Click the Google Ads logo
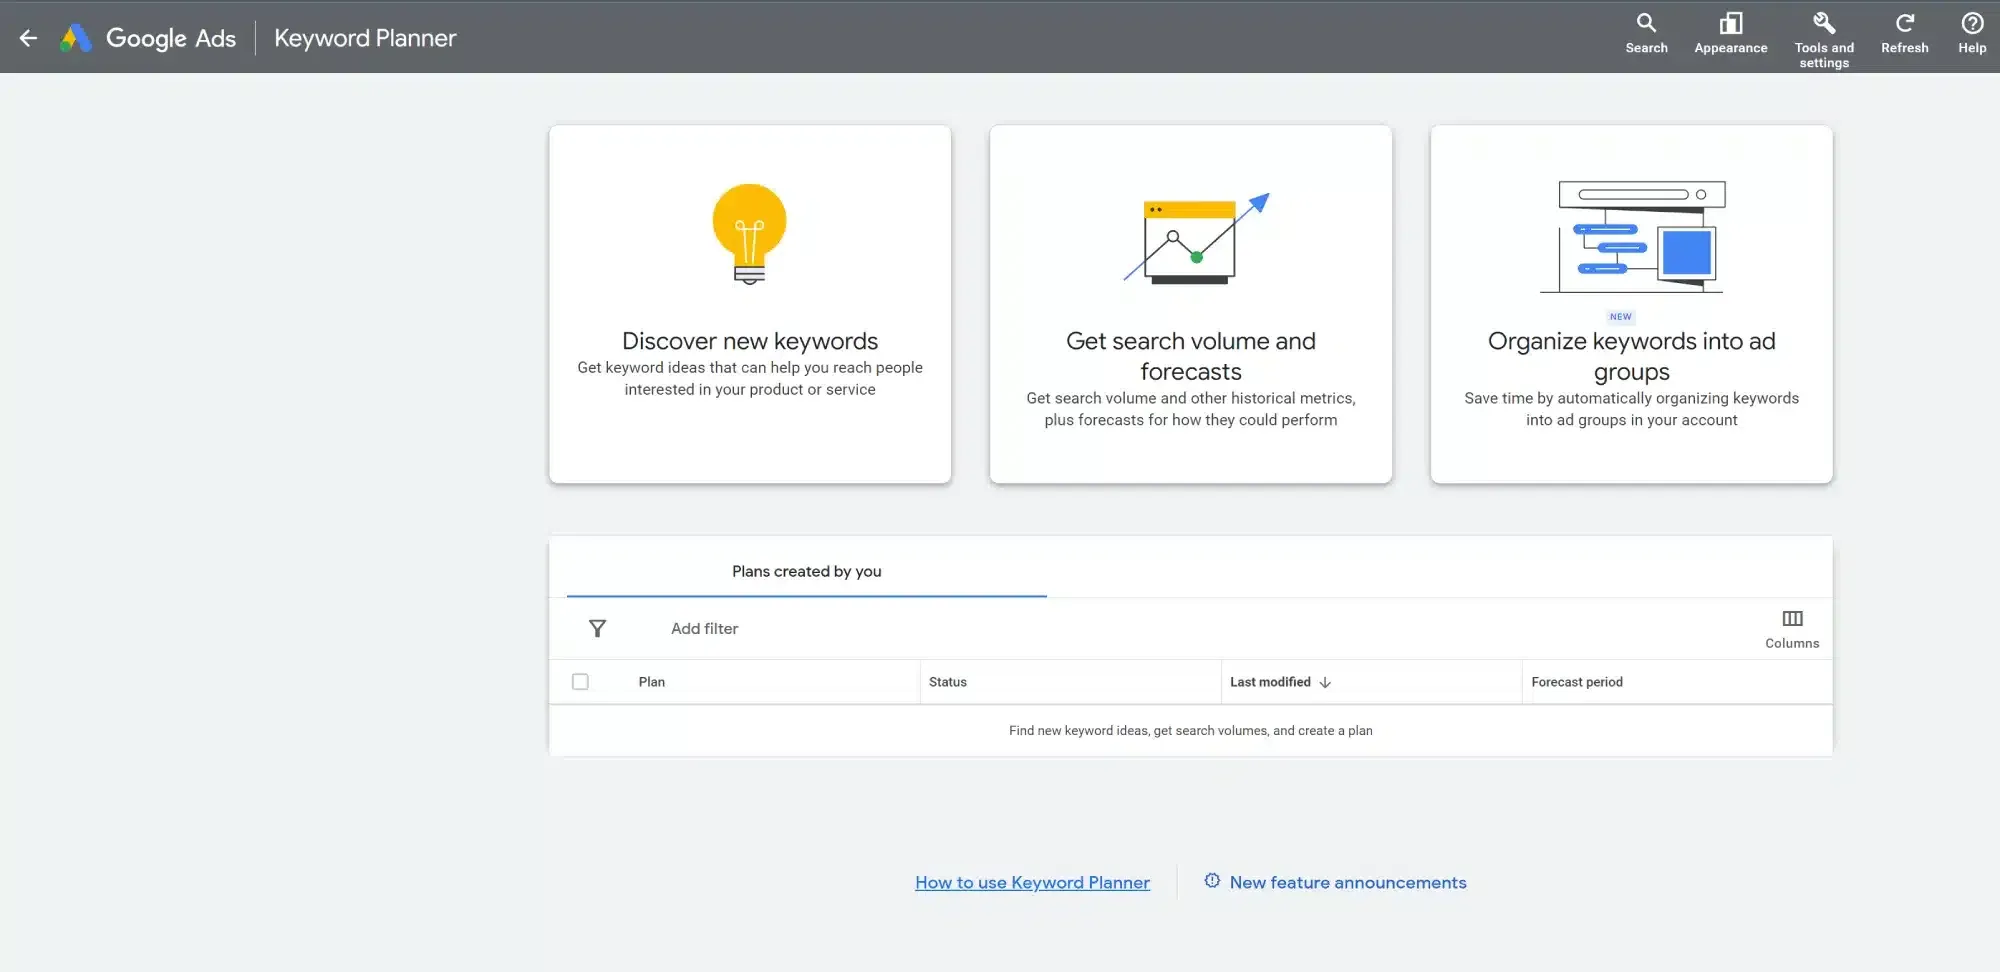2000x972 pixels. pyautogui.click(x=148, y=37)
